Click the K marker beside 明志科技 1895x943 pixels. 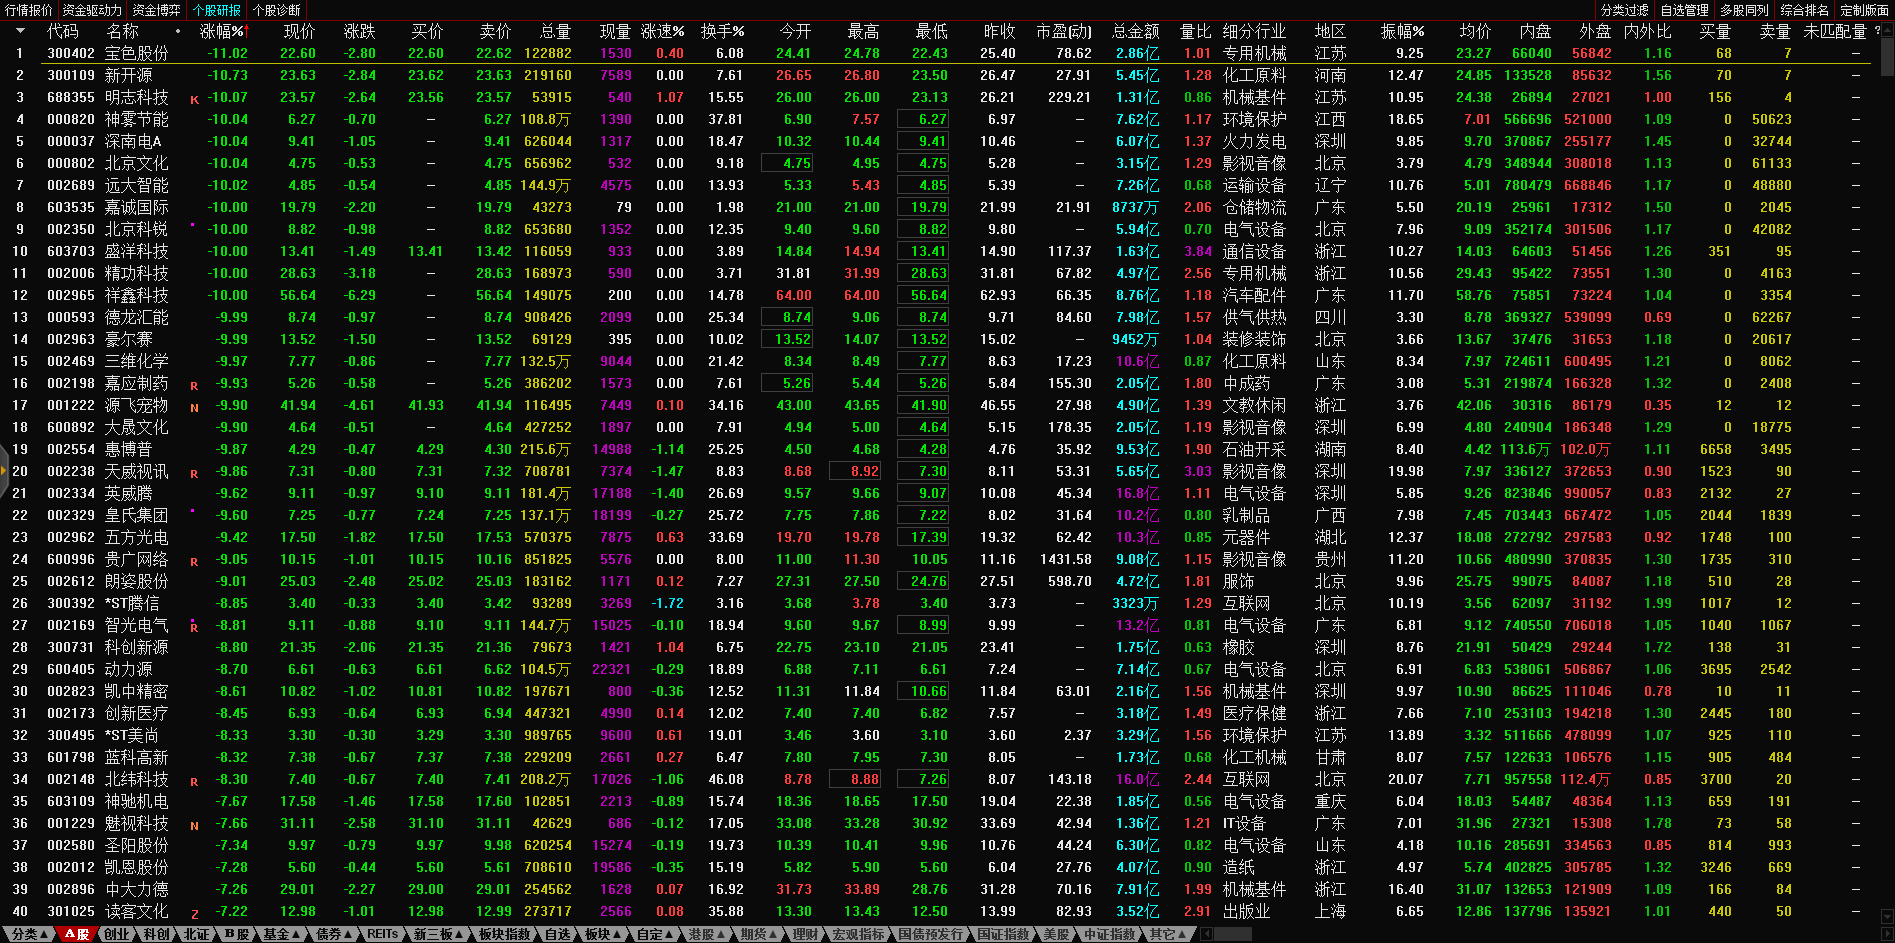click(194, 99)
